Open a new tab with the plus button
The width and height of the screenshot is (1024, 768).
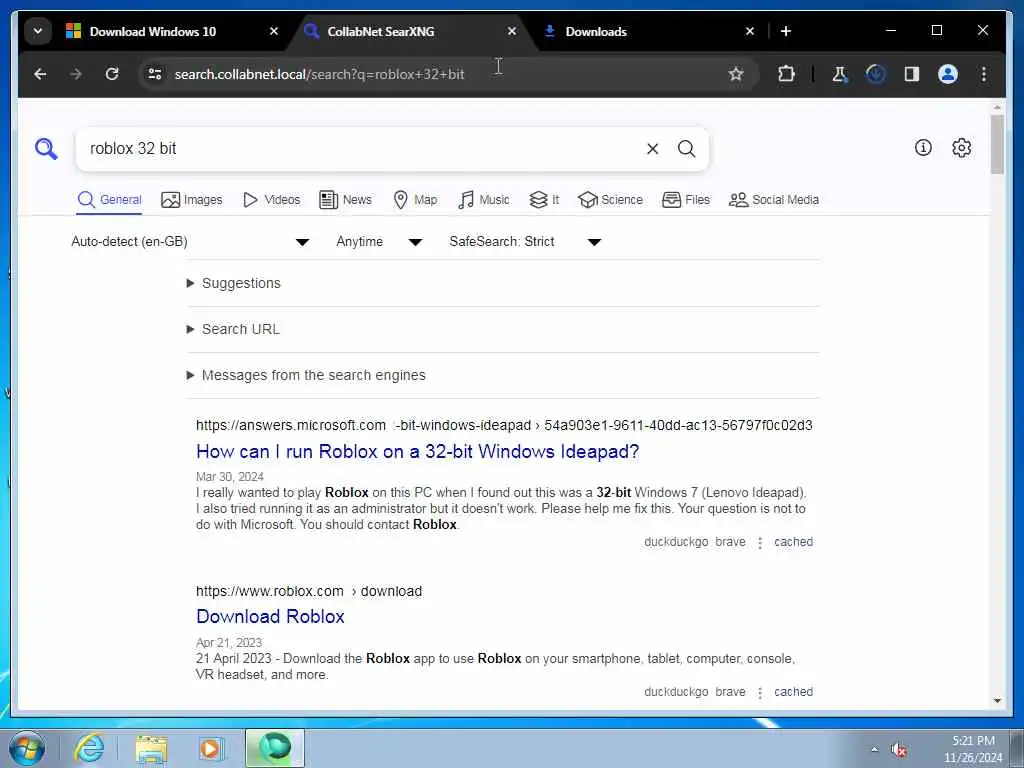[786, 31]
